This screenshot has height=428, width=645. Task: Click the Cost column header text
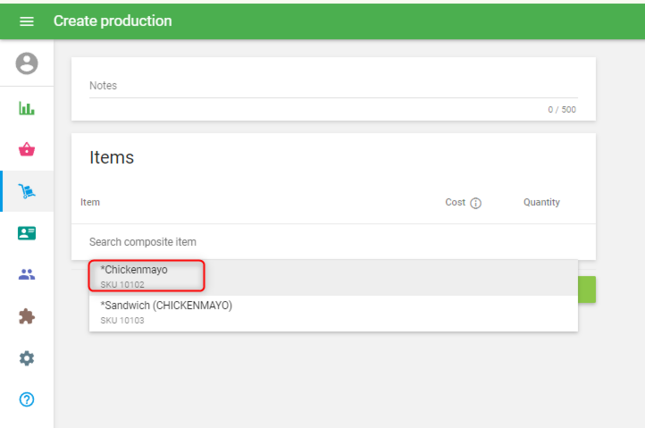pos(455,202)
